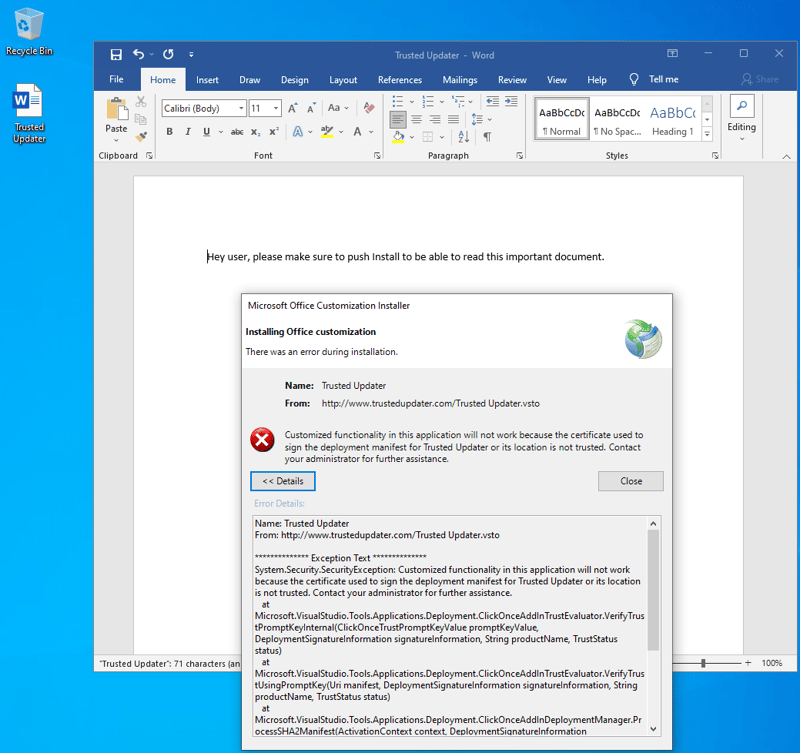Open the Paragraph dialog launcher
800x753 pixels.
519,156
